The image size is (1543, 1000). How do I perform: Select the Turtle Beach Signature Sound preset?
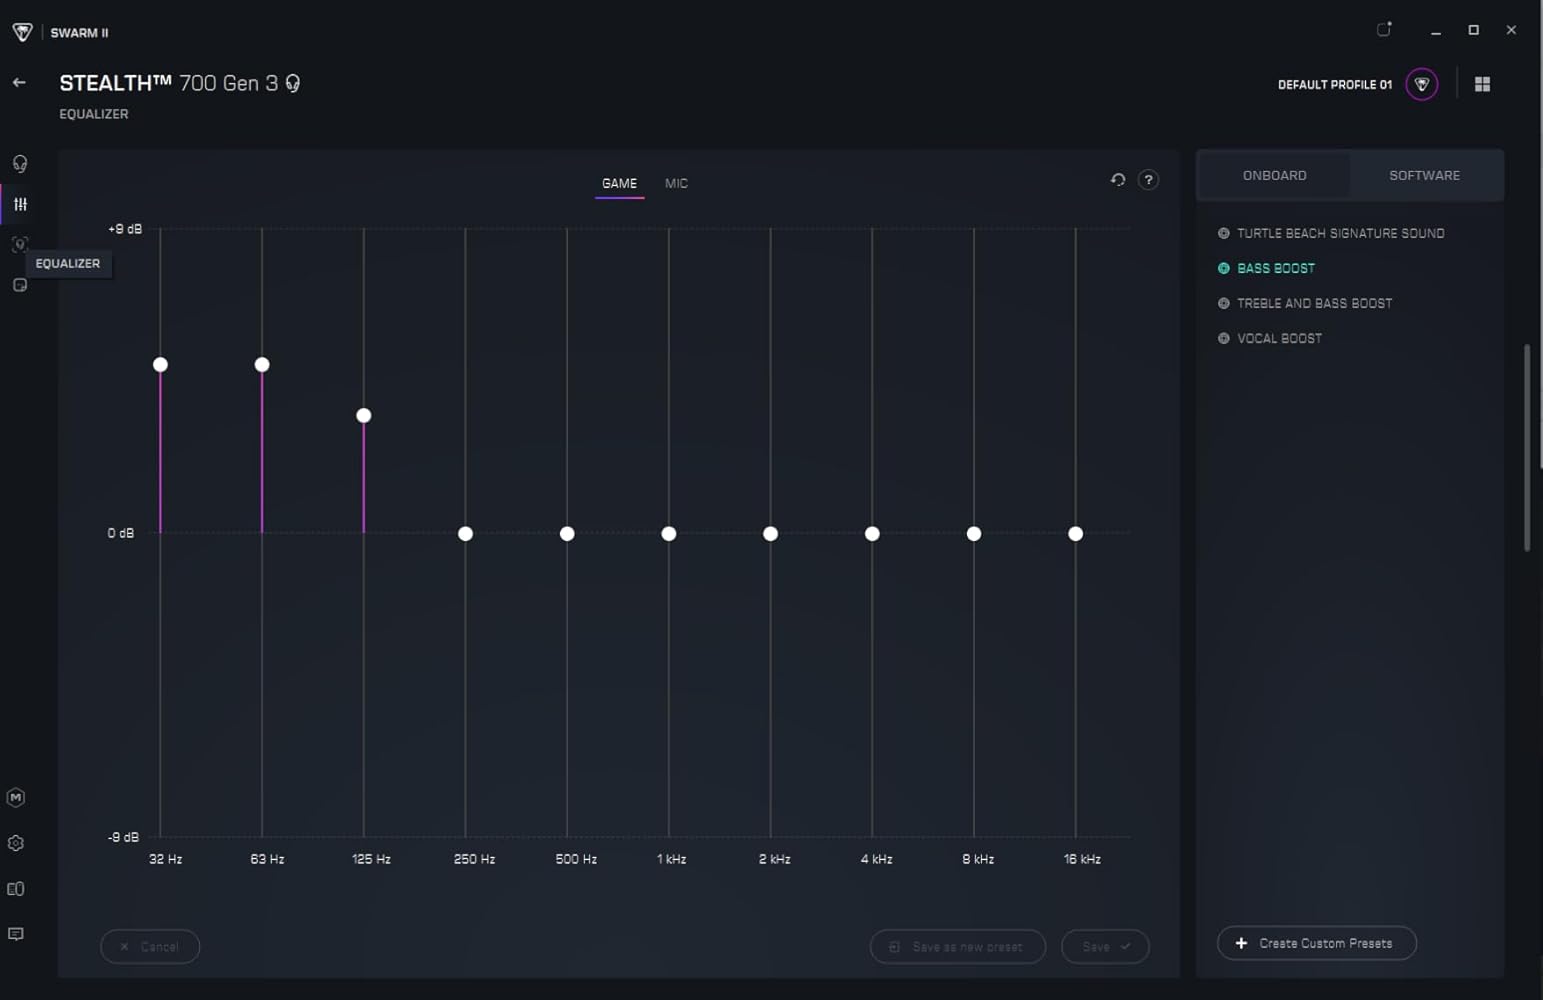pyautogui.click(x=1340, y=233)
